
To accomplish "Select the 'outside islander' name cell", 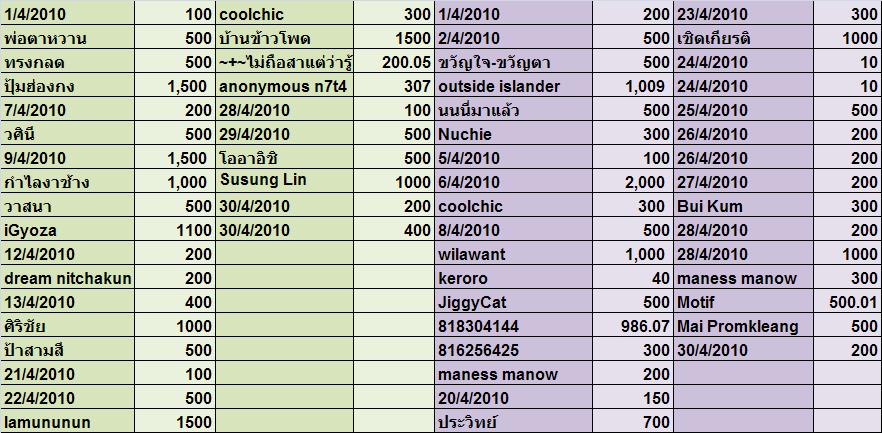I will [513, 86].
